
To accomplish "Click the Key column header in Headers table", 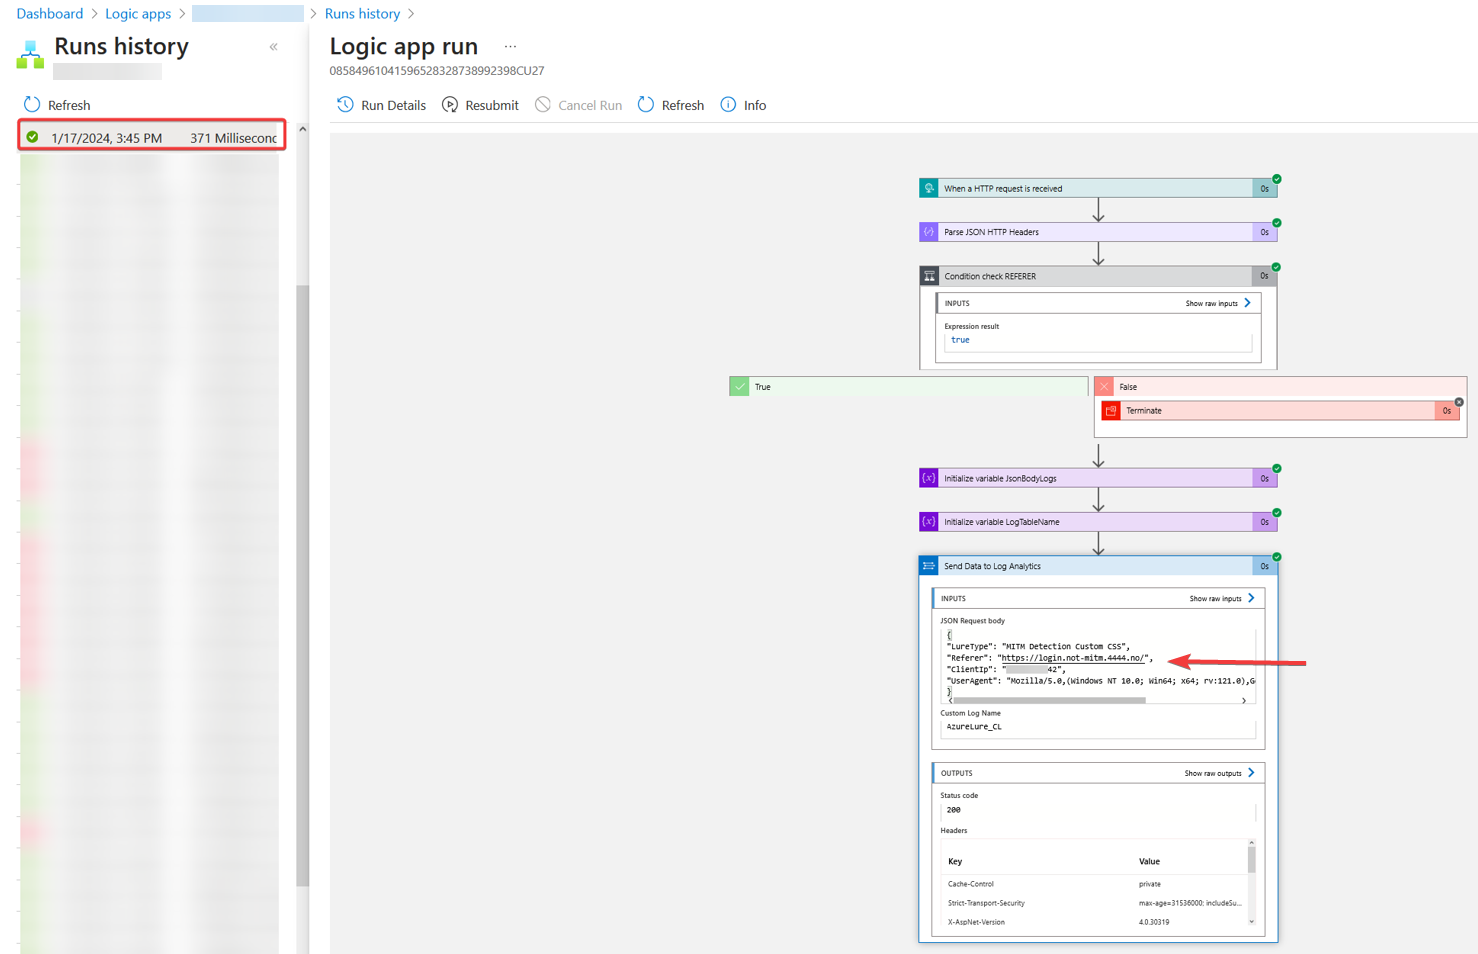I will [955, 861].
